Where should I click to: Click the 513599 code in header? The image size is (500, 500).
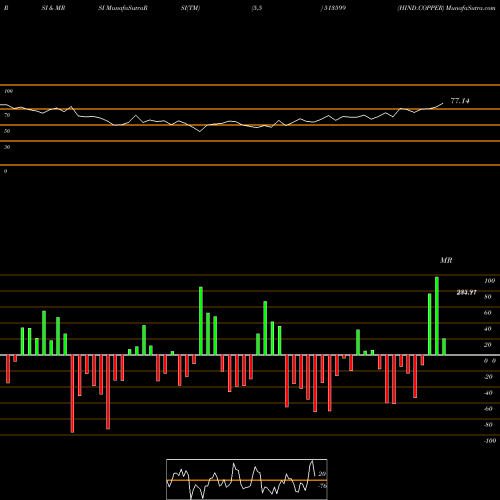(334, 8)
